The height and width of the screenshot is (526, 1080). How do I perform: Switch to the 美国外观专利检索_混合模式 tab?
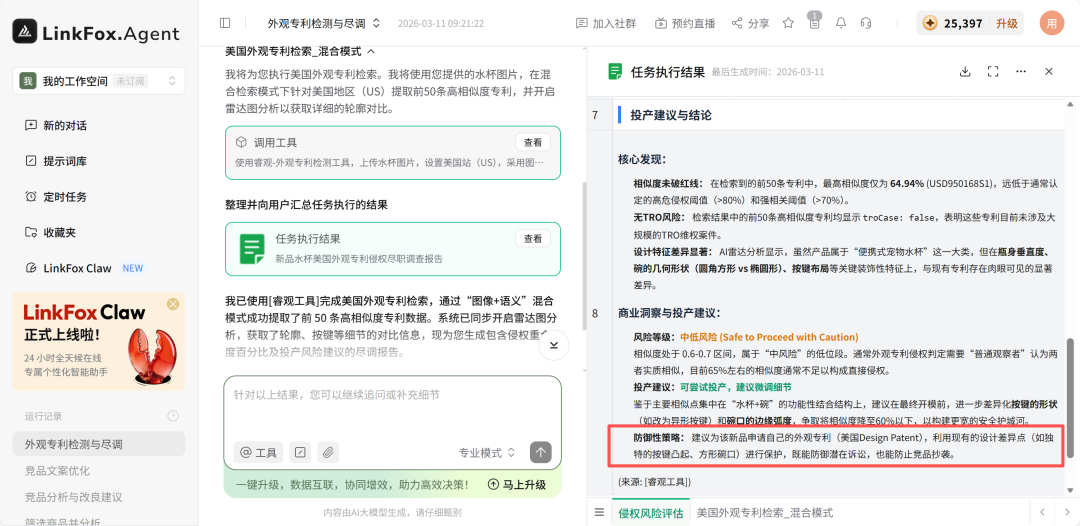click(x=764, y=512)
